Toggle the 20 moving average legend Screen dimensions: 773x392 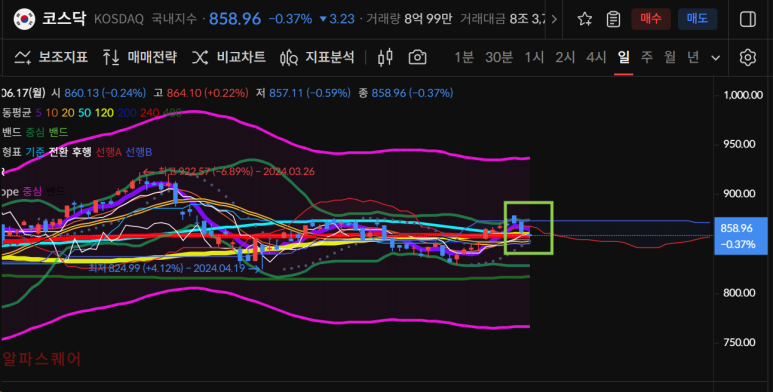[x=68, y=113]
